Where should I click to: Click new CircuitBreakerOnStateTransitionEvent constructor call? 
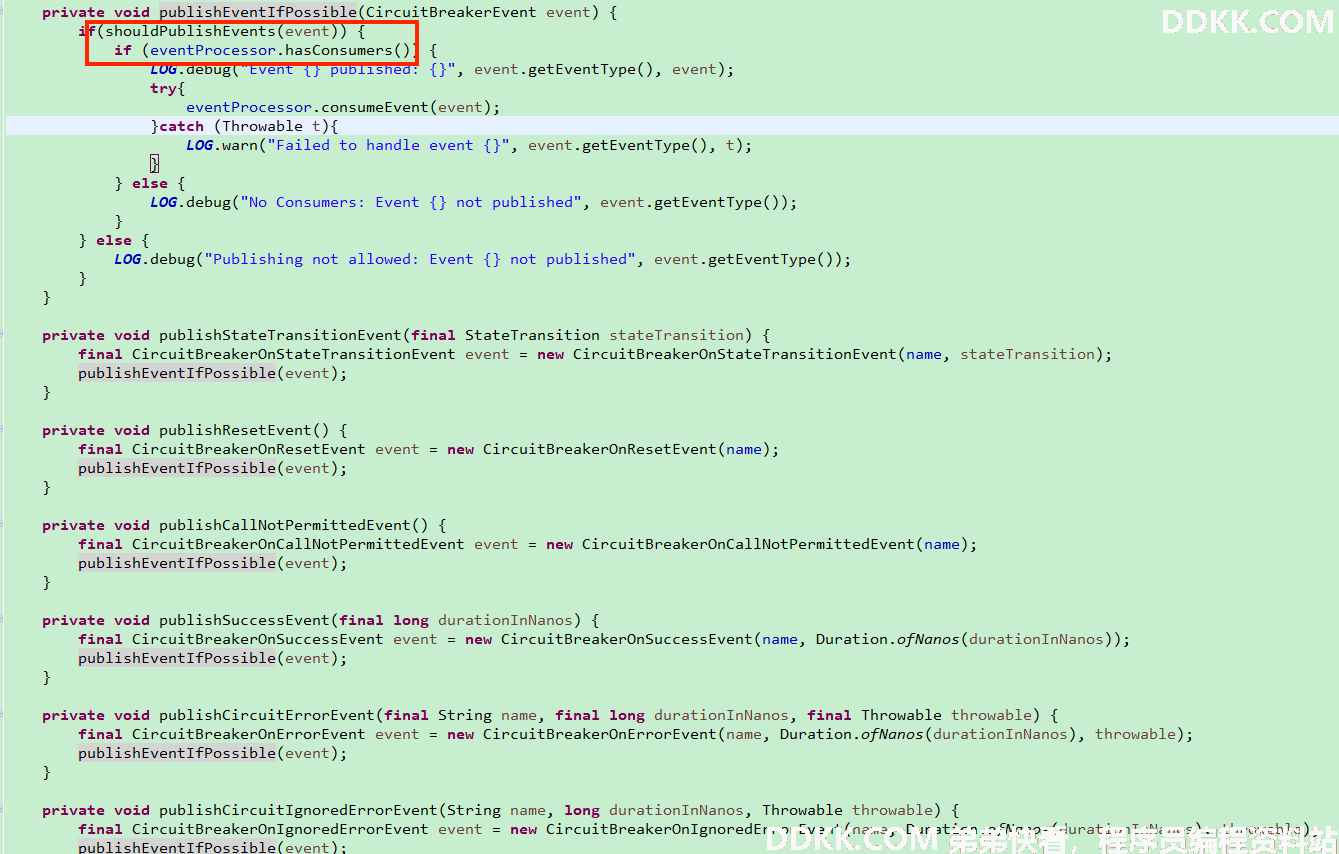pos(717,354)
